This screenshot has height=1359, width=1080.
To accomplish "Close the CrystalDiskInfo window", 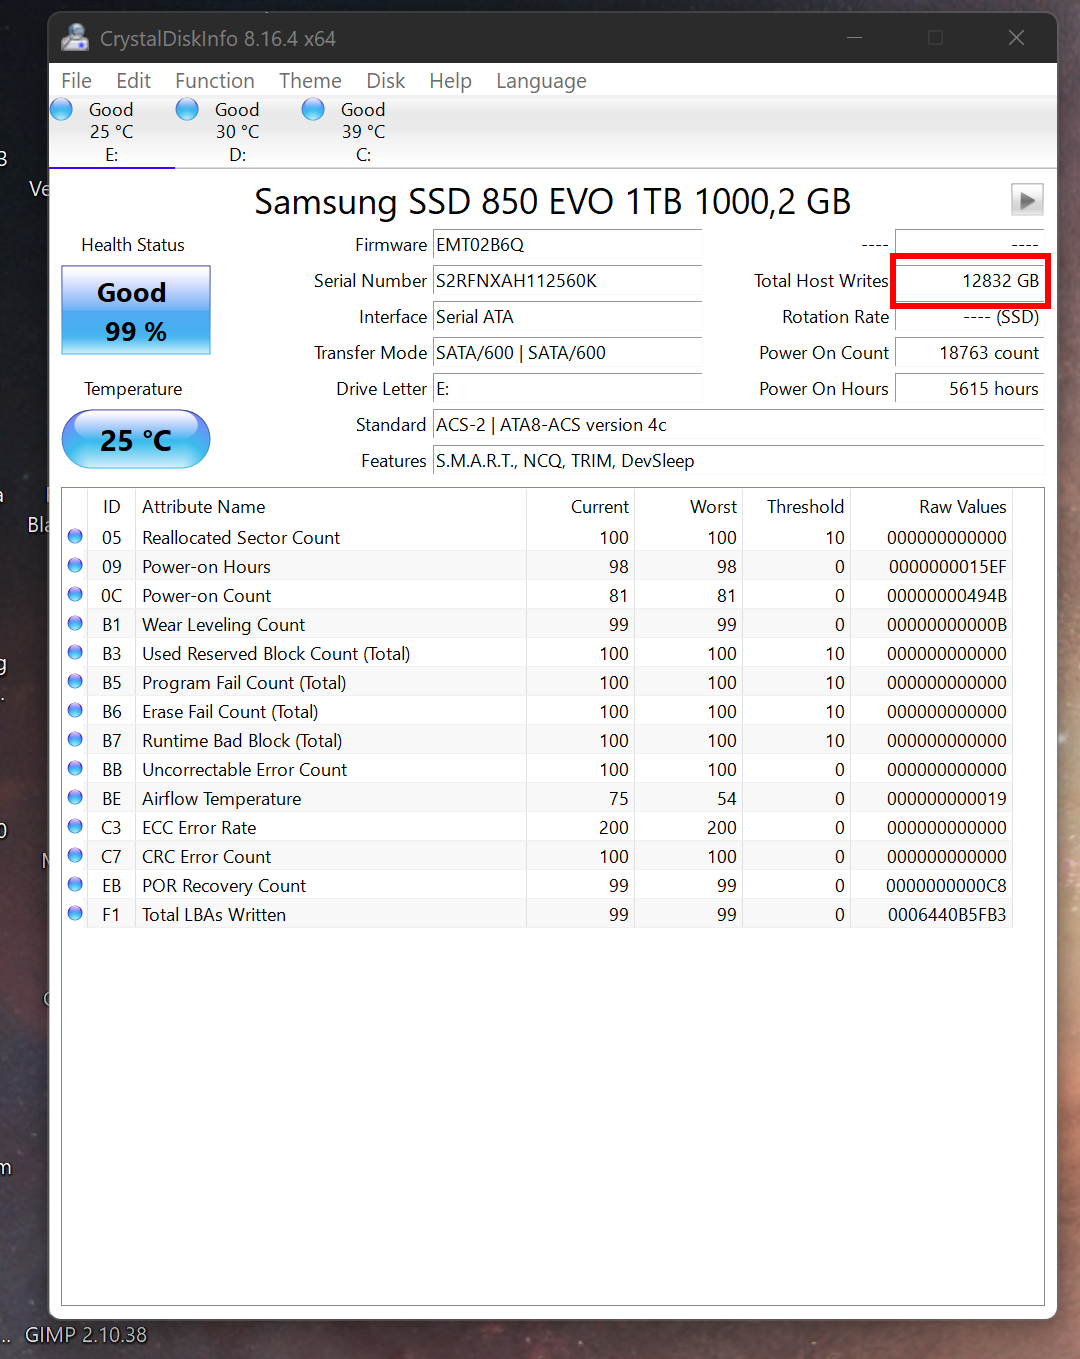I will pos(1016,38).
